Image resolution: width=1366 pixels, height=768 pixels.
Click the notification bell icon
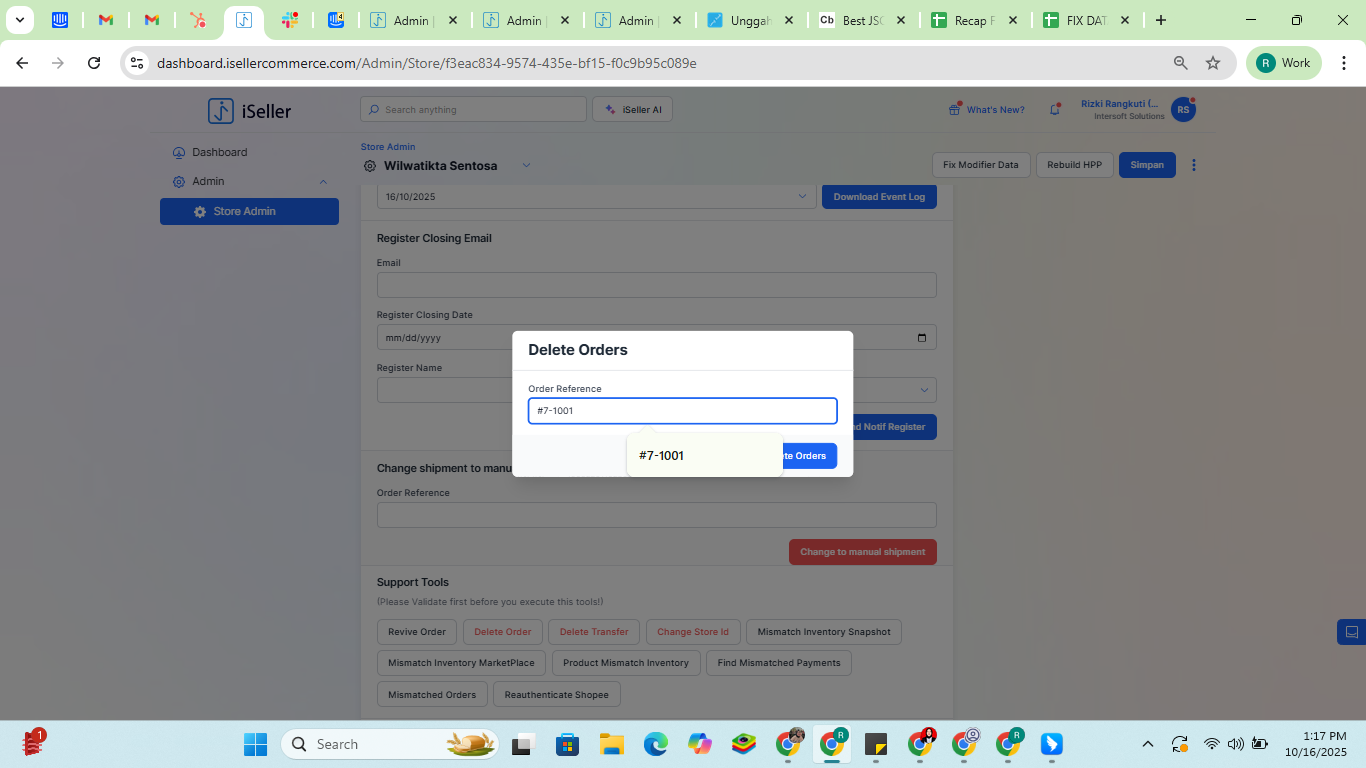(x=1054, y=110)
